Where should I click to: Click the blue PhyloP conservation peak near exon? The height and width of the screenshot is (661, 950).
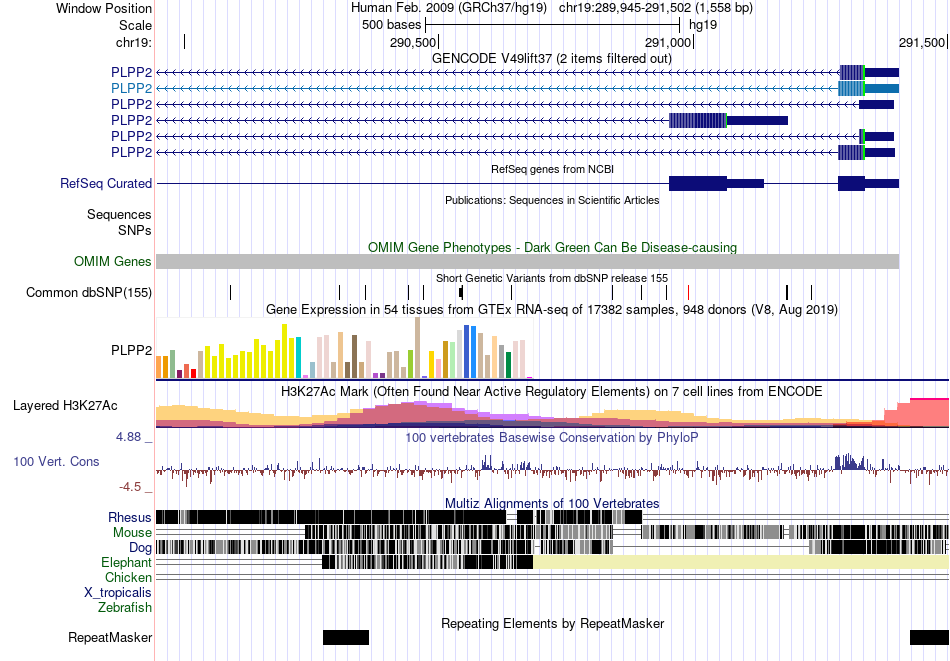pos(851,462)
